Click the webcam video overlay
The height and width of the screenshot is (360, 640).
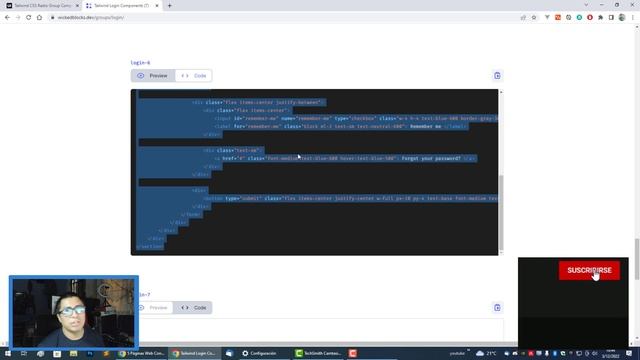(74, 313)
